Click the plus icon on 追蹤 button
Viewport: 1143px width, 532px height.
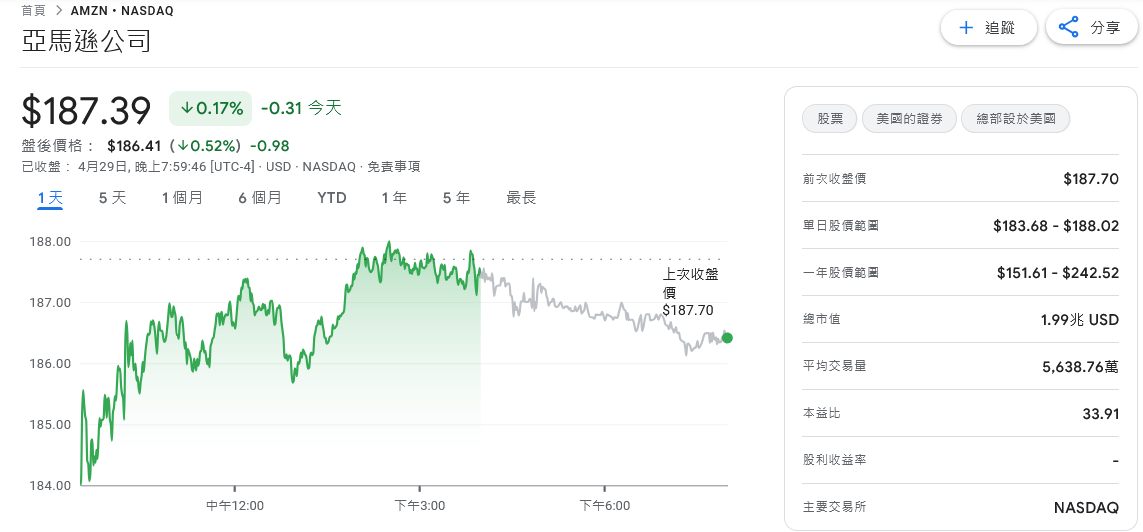tap(966, 28)
